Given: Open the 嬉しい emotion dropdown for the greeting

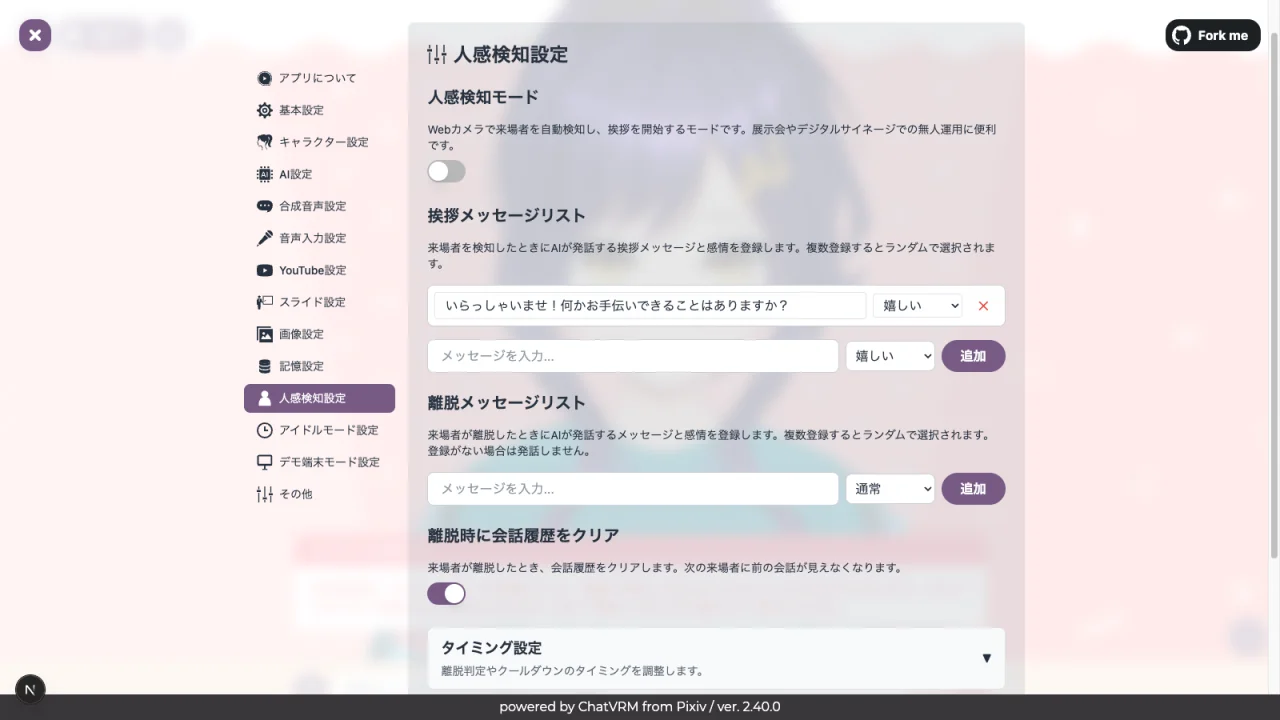Looking at the screenshot, I should point(917,305).
